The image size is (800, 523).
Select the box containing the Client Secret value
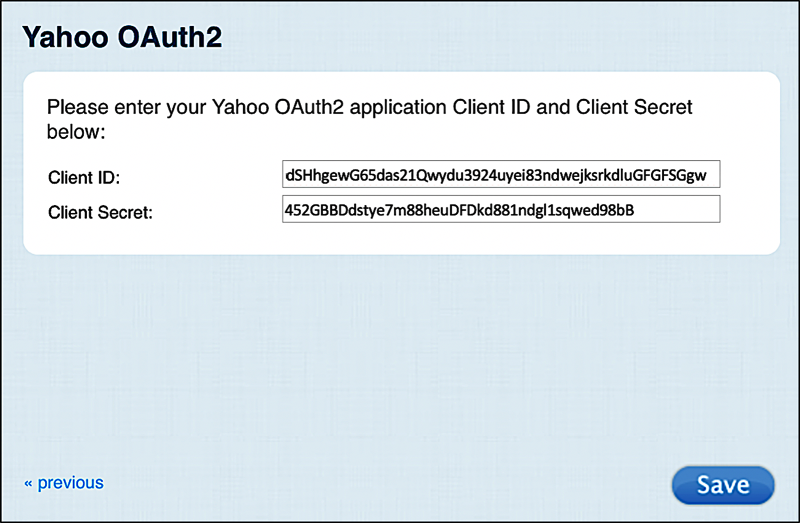[x=501, y=210]
